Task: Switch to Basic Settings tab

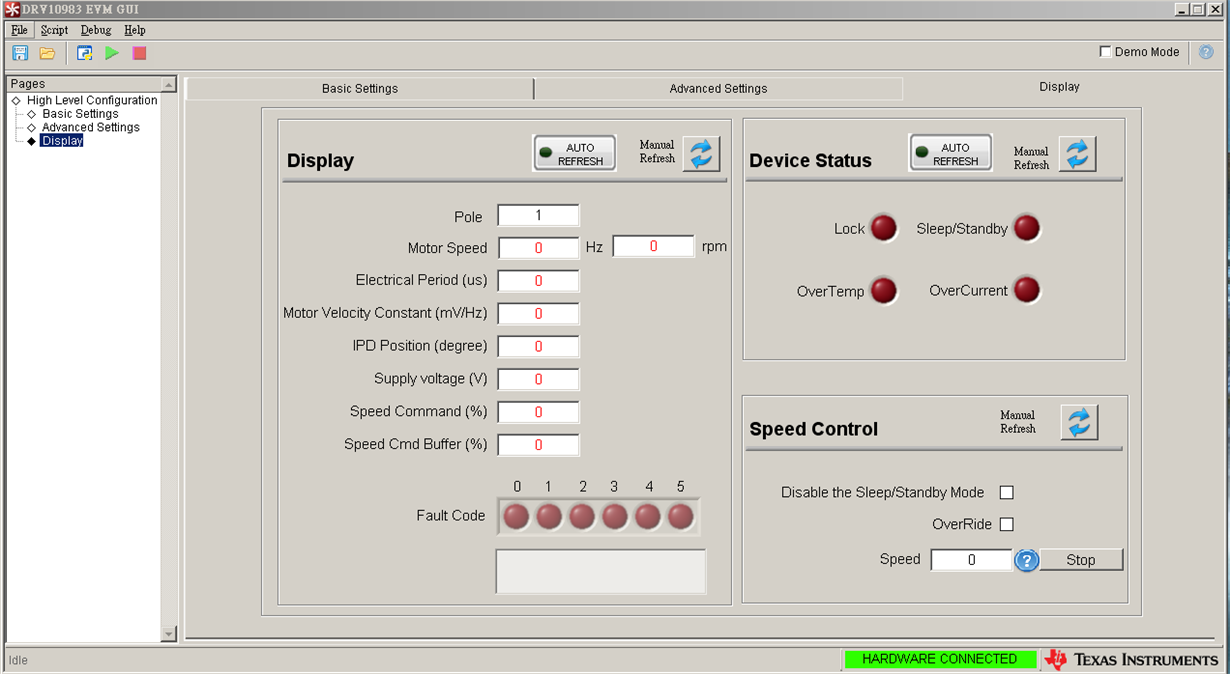Action: click(360, 89)
